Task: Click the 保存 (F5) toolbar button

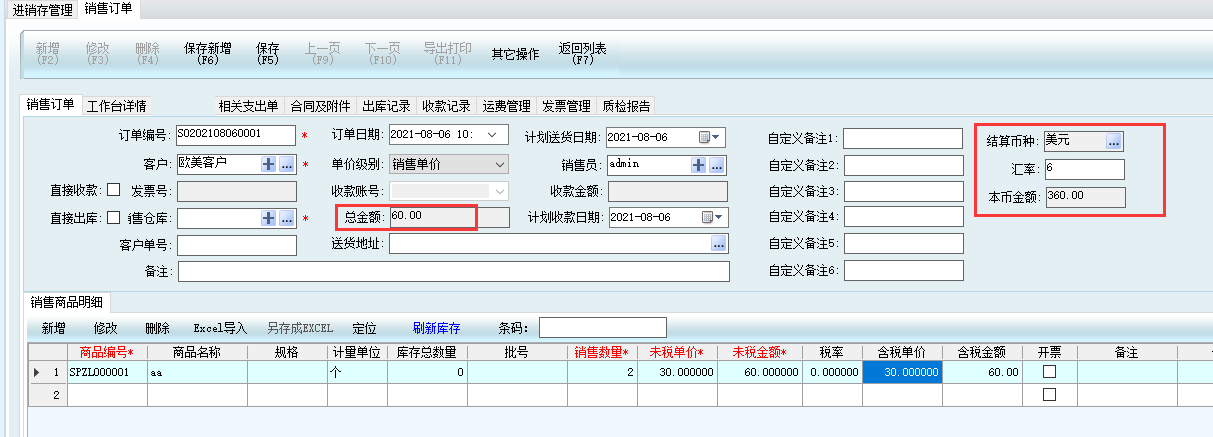Action: pos(268,53)
